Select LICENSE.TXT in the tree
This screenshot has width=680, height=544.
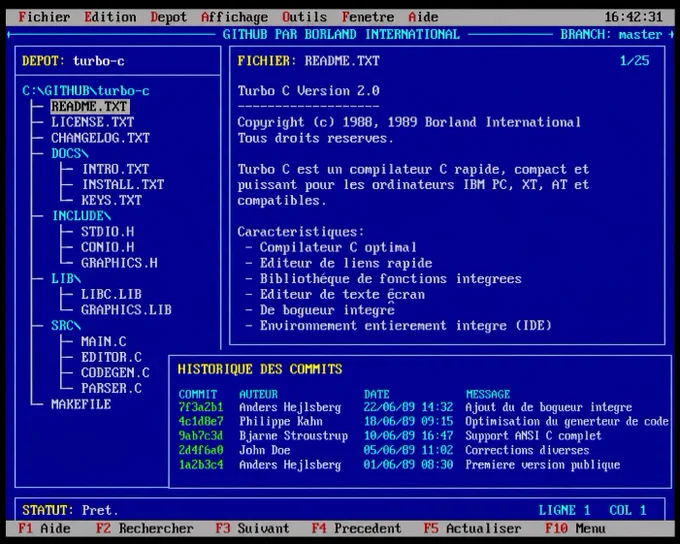pos(92,122)
